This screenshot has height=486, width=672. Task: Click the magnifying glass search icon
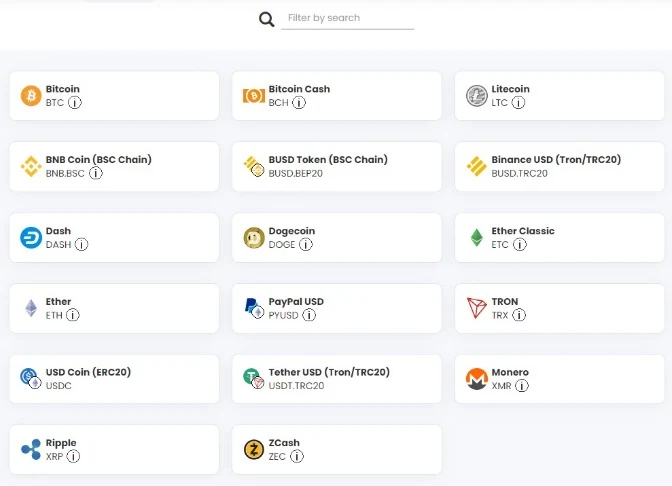click(x=267, y=19)
